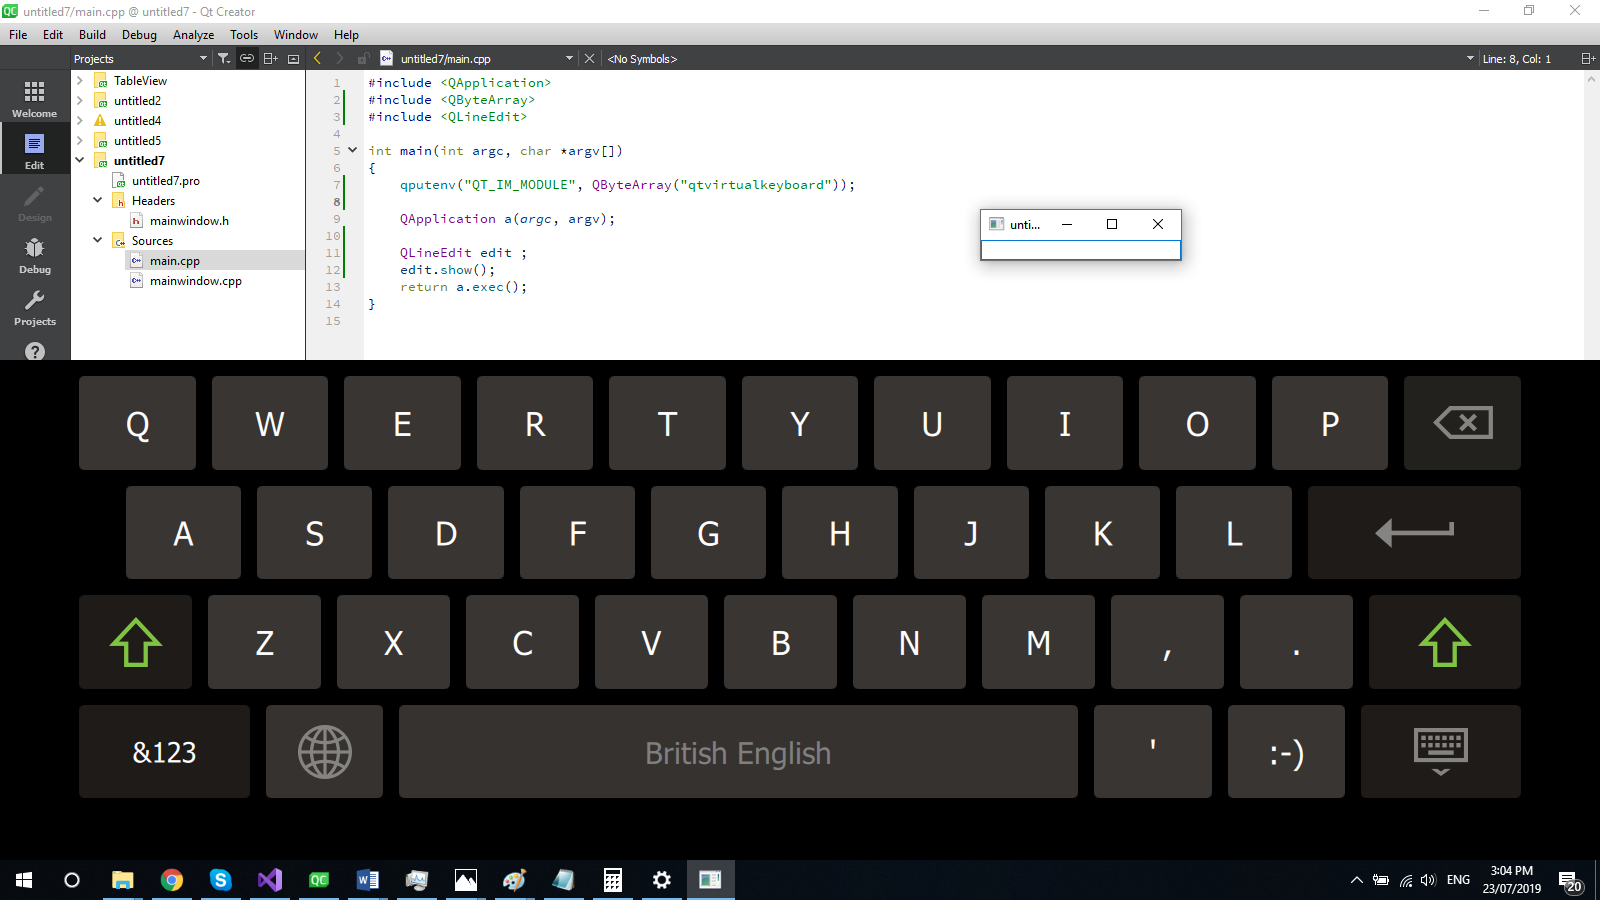The image size is (1600, 900).
Task: Open the Projects mode wrench icon
Action: tap(35, 307)
